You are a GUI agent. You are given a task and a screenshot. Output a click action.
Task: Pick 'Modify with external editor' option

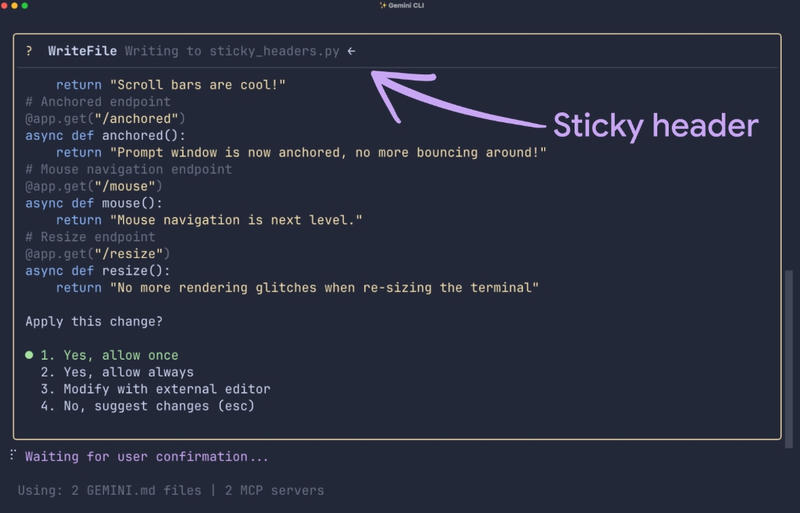pos(155,389)
